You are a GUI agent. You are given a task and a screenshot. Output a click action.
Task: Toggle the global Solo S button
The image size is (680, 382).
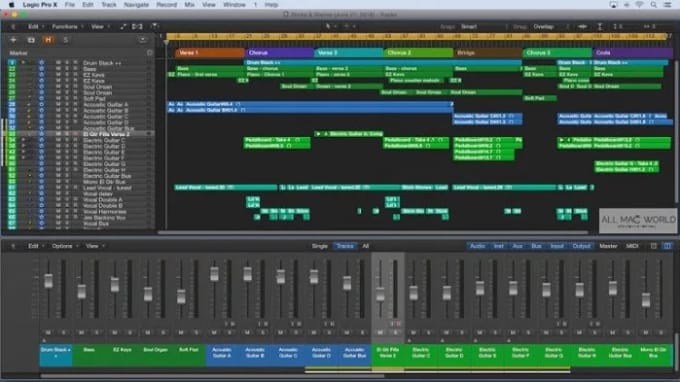[65, 40]
